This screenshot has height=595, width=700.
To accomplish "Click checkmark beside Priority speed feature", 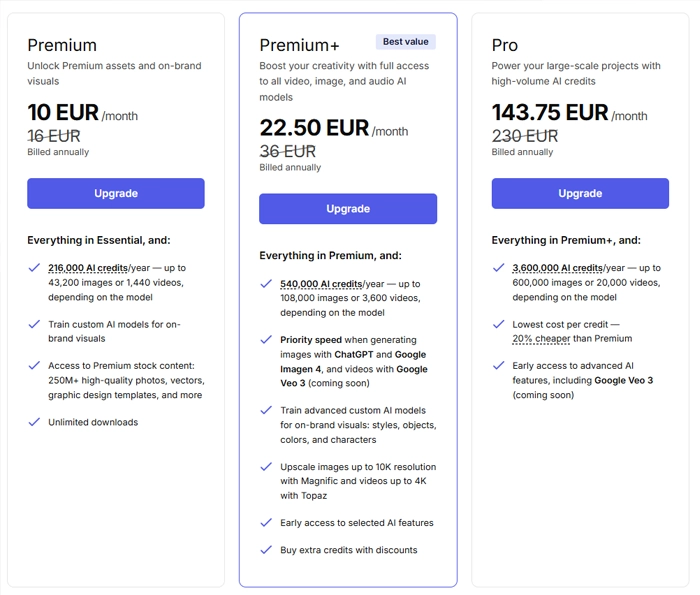I will point(266,339).
